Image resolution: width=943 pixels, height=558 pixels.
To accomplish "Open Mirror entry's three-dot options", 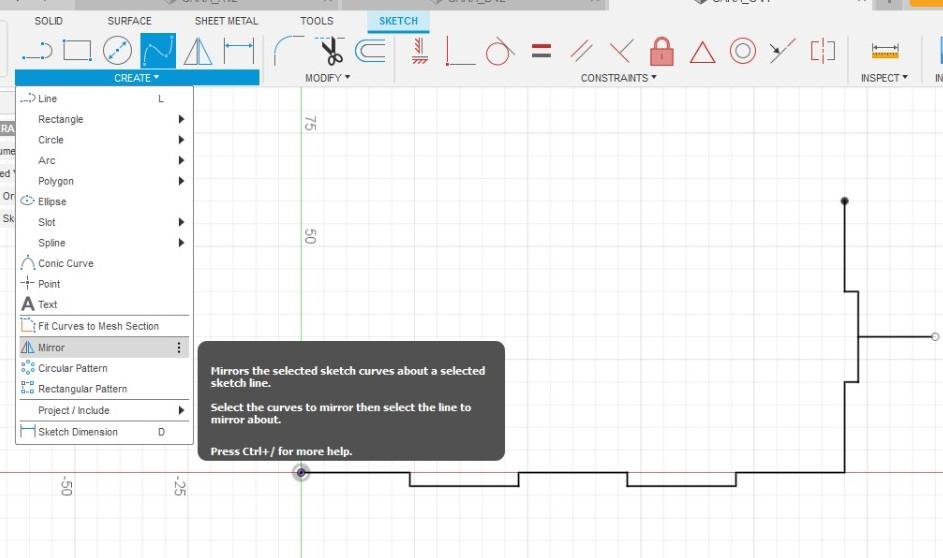I will [x=179, y=348].
